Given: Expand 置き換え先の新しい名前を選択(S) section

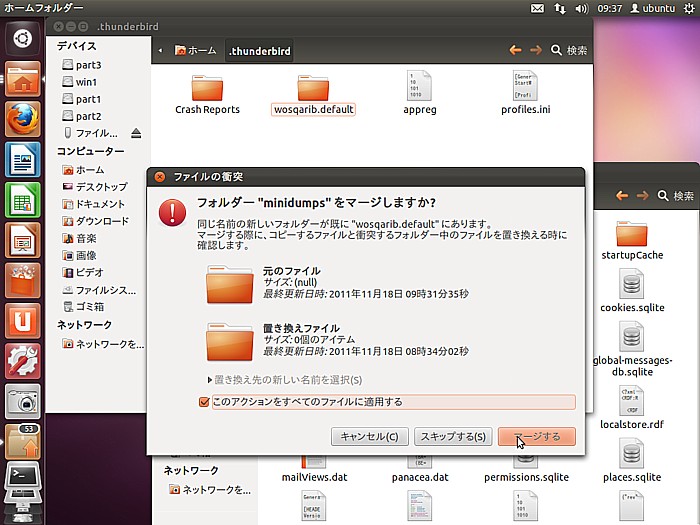Looking at the screenshot, I should tap(285, 380).
